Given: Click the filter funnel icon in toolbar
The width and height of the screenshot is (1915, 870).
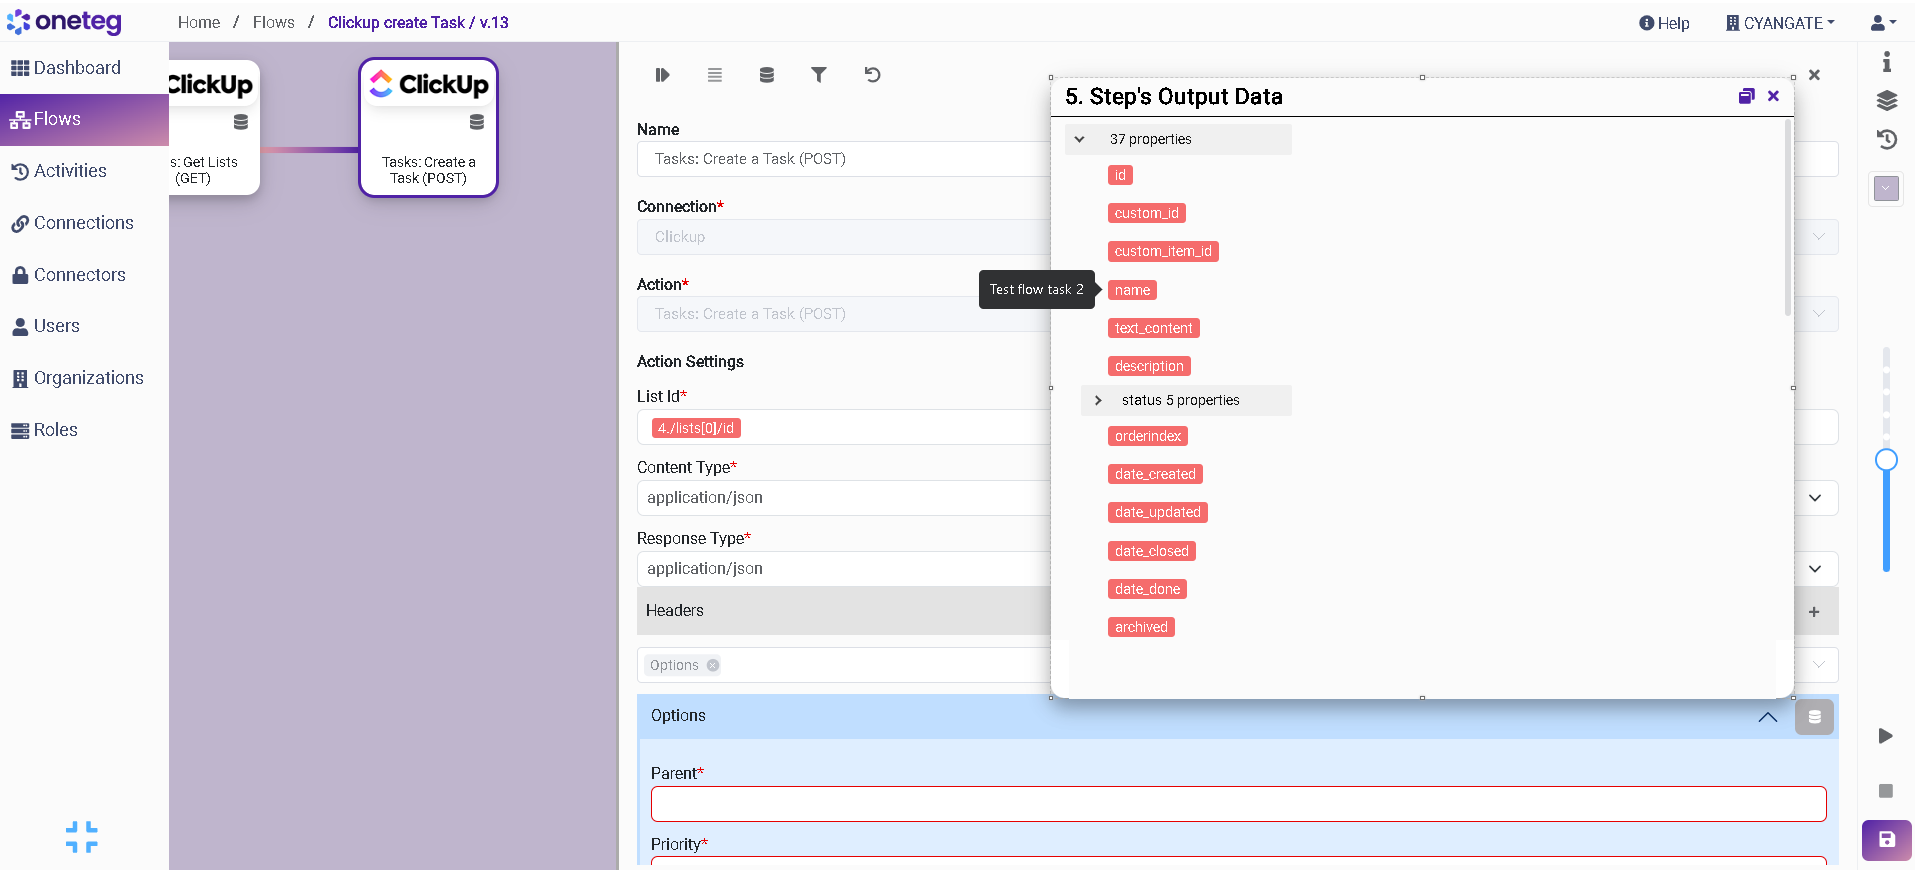Looking at the screenshot, I should click(x=818, y=75).
